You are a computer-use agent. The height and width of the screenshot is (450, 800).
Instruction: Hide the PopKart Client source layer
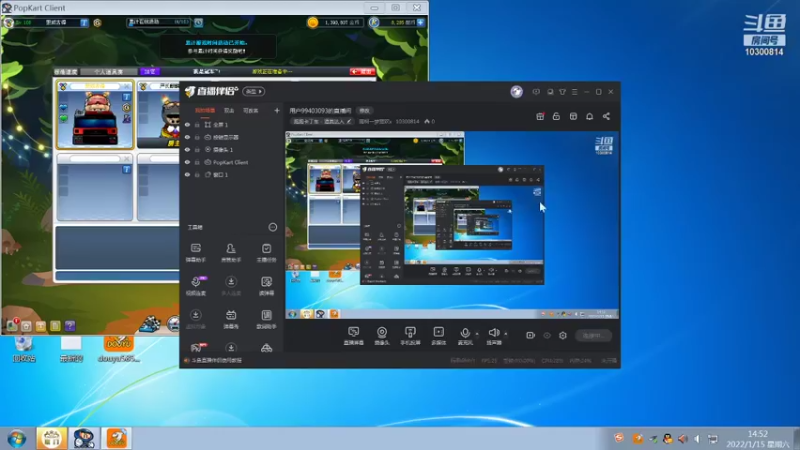[187, 162]
